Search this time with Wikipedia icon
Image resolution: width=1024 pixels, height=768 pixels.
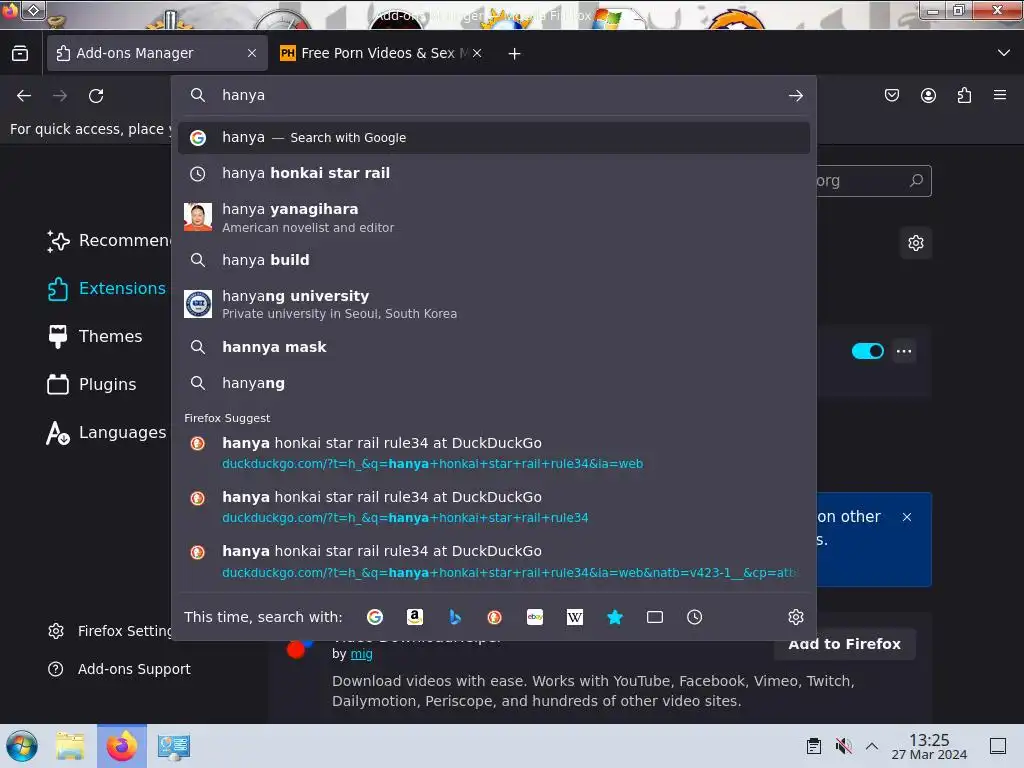[575, 617]
